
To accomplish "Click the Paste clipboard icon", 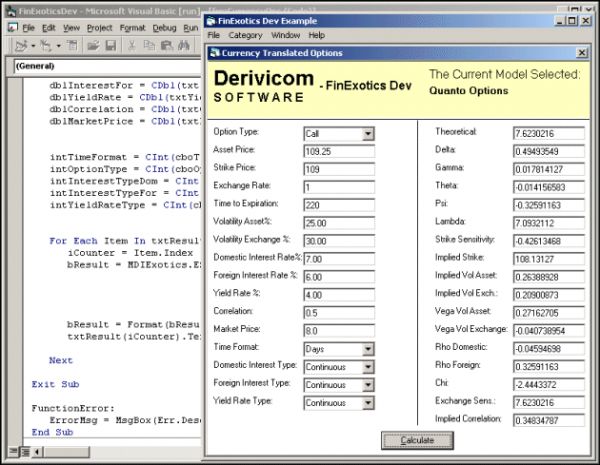I will [x=166, y=46].
